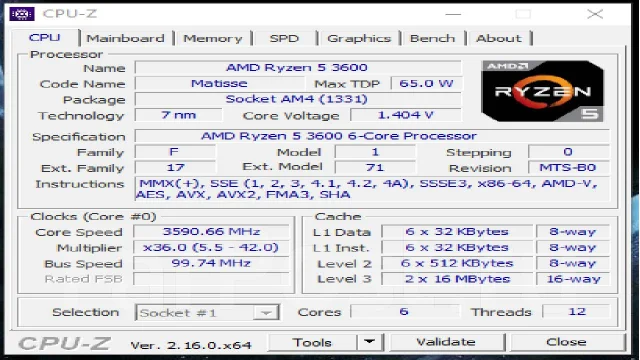Click the Level 2 8-way value
This screenshot has width=640, height=360.
573,263
